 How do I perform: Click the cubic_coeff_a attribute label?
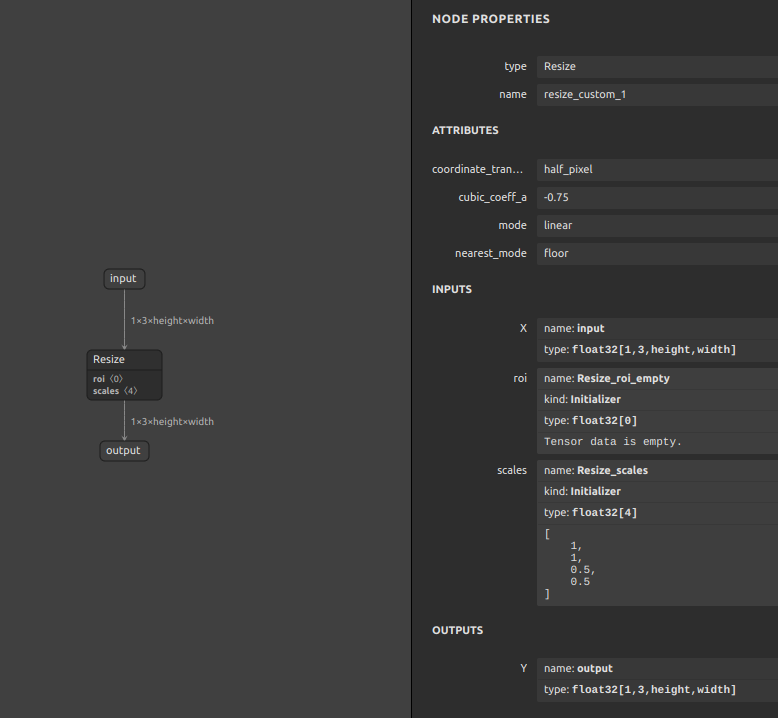click(492, 197)
